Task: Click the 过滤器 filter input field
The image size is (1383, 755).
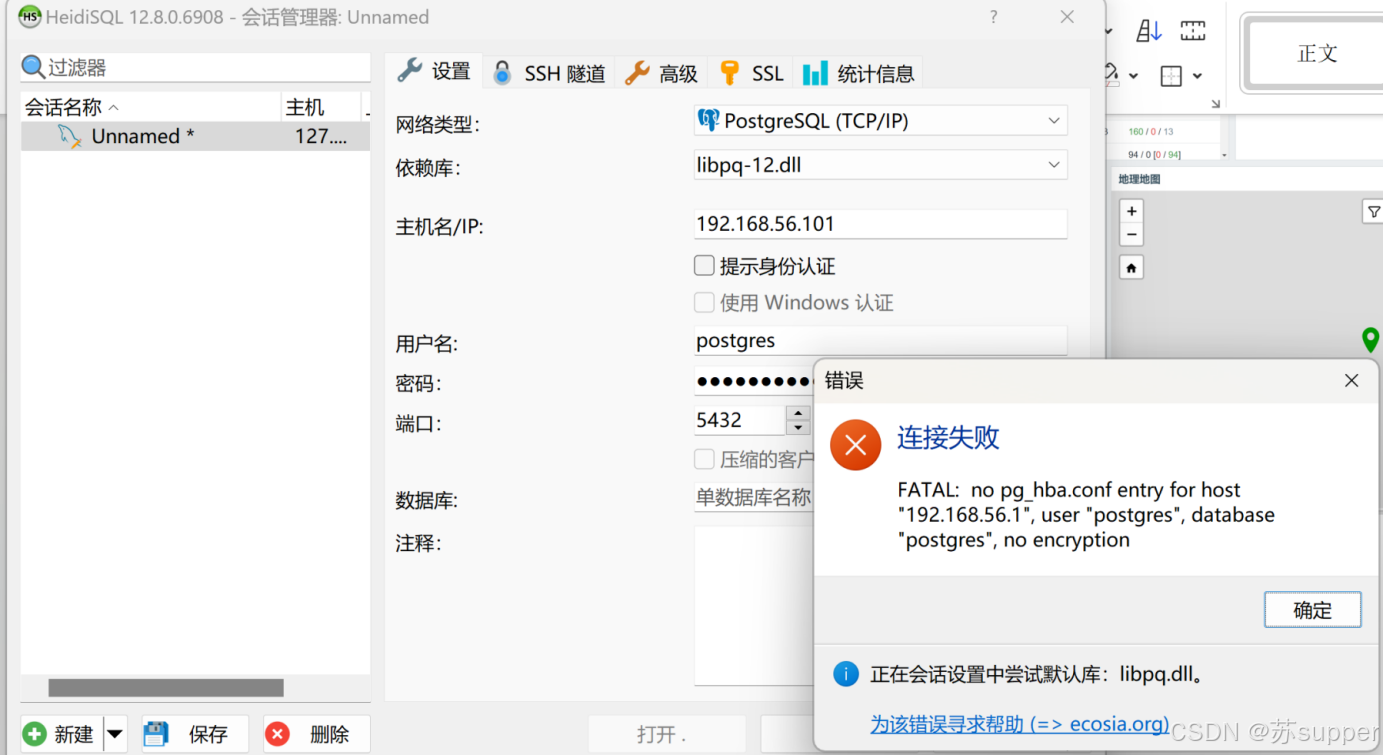Action: click(195, 67)
